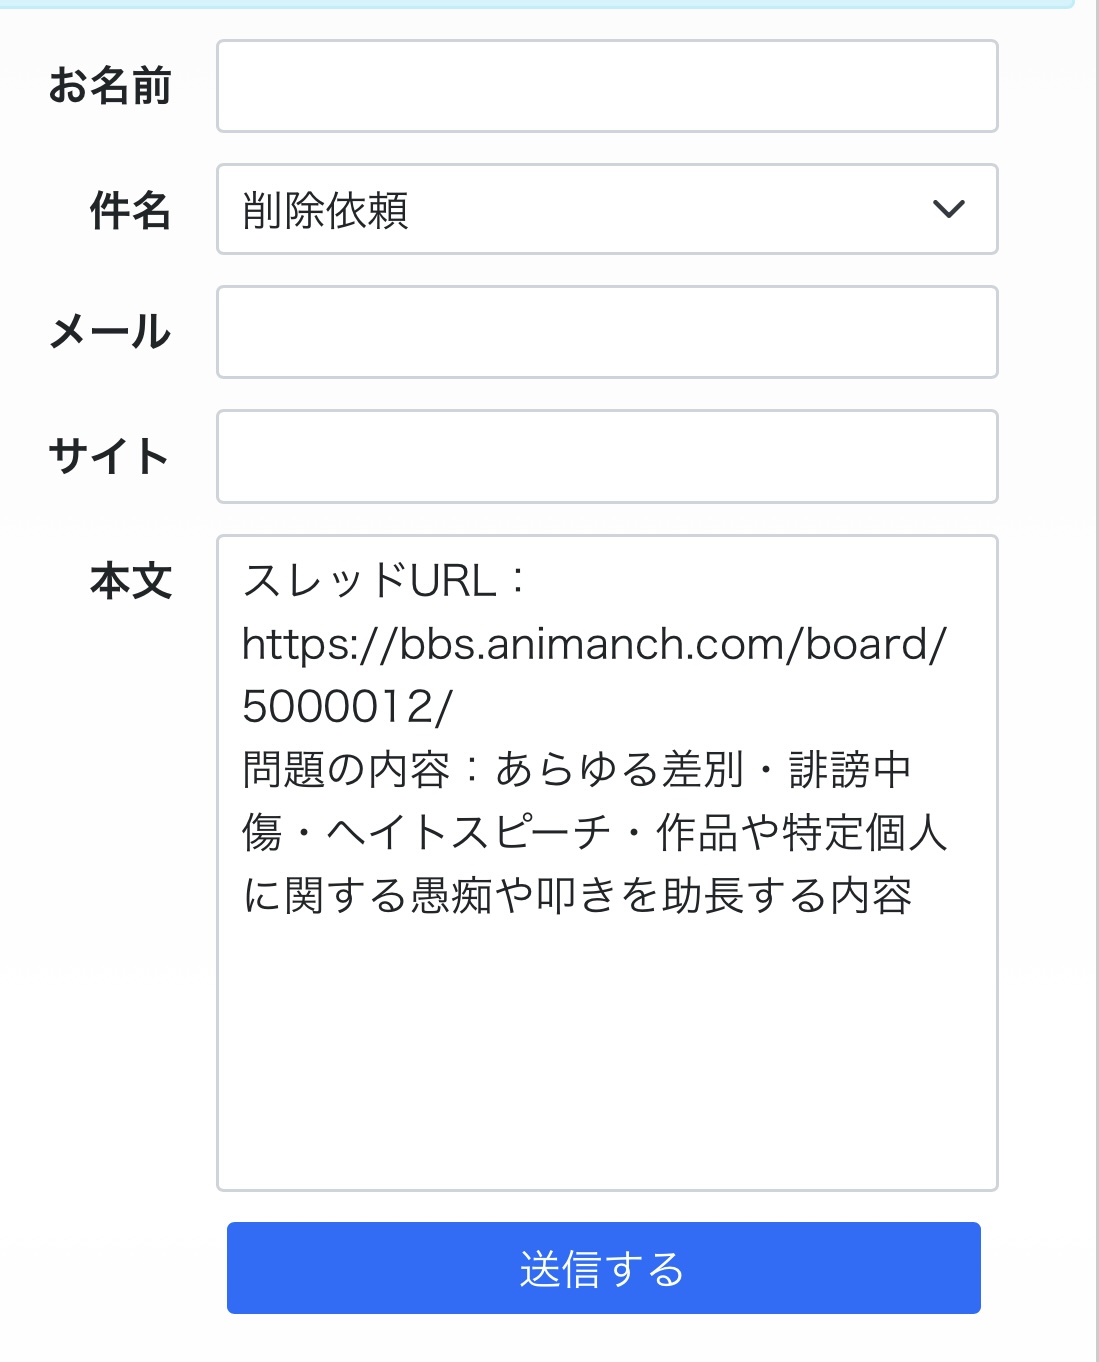Click the サイト label text
Image resolution: width=1099 pixels, height=1362 pixels.
(x=108, y=456)
